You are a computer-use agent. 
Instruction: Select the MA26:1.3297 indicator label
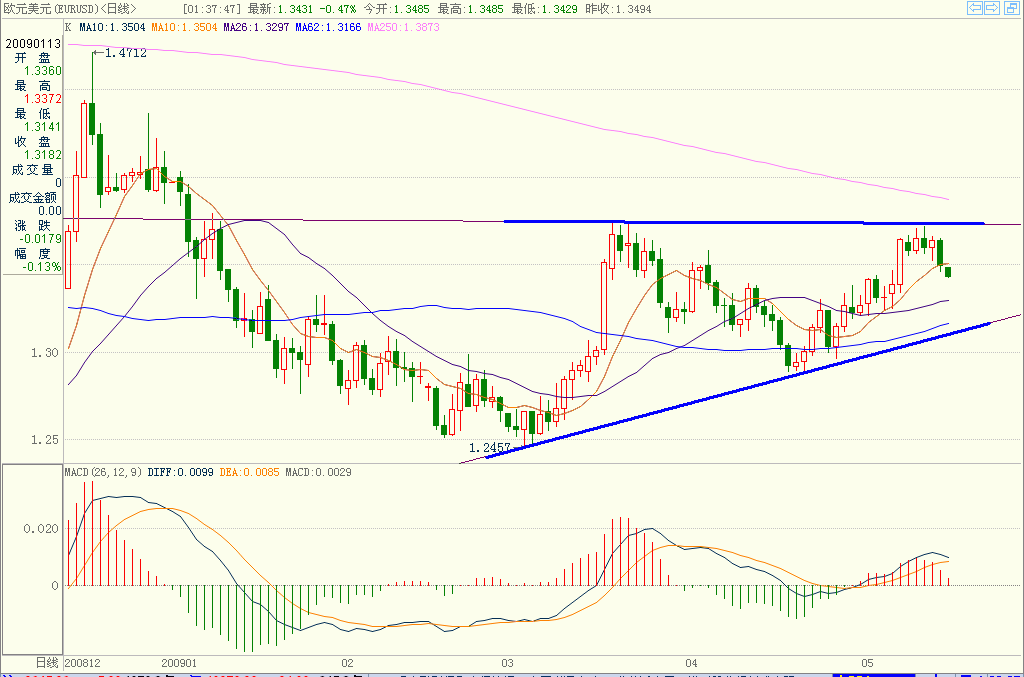click(x=256, y=27)
